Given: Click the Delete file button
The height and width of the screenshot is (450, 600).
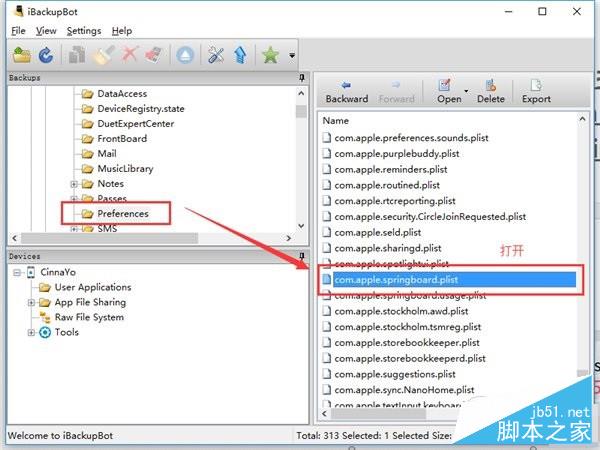Looking at the screenshot, I should pyautogui.click(x=491, y=92).
